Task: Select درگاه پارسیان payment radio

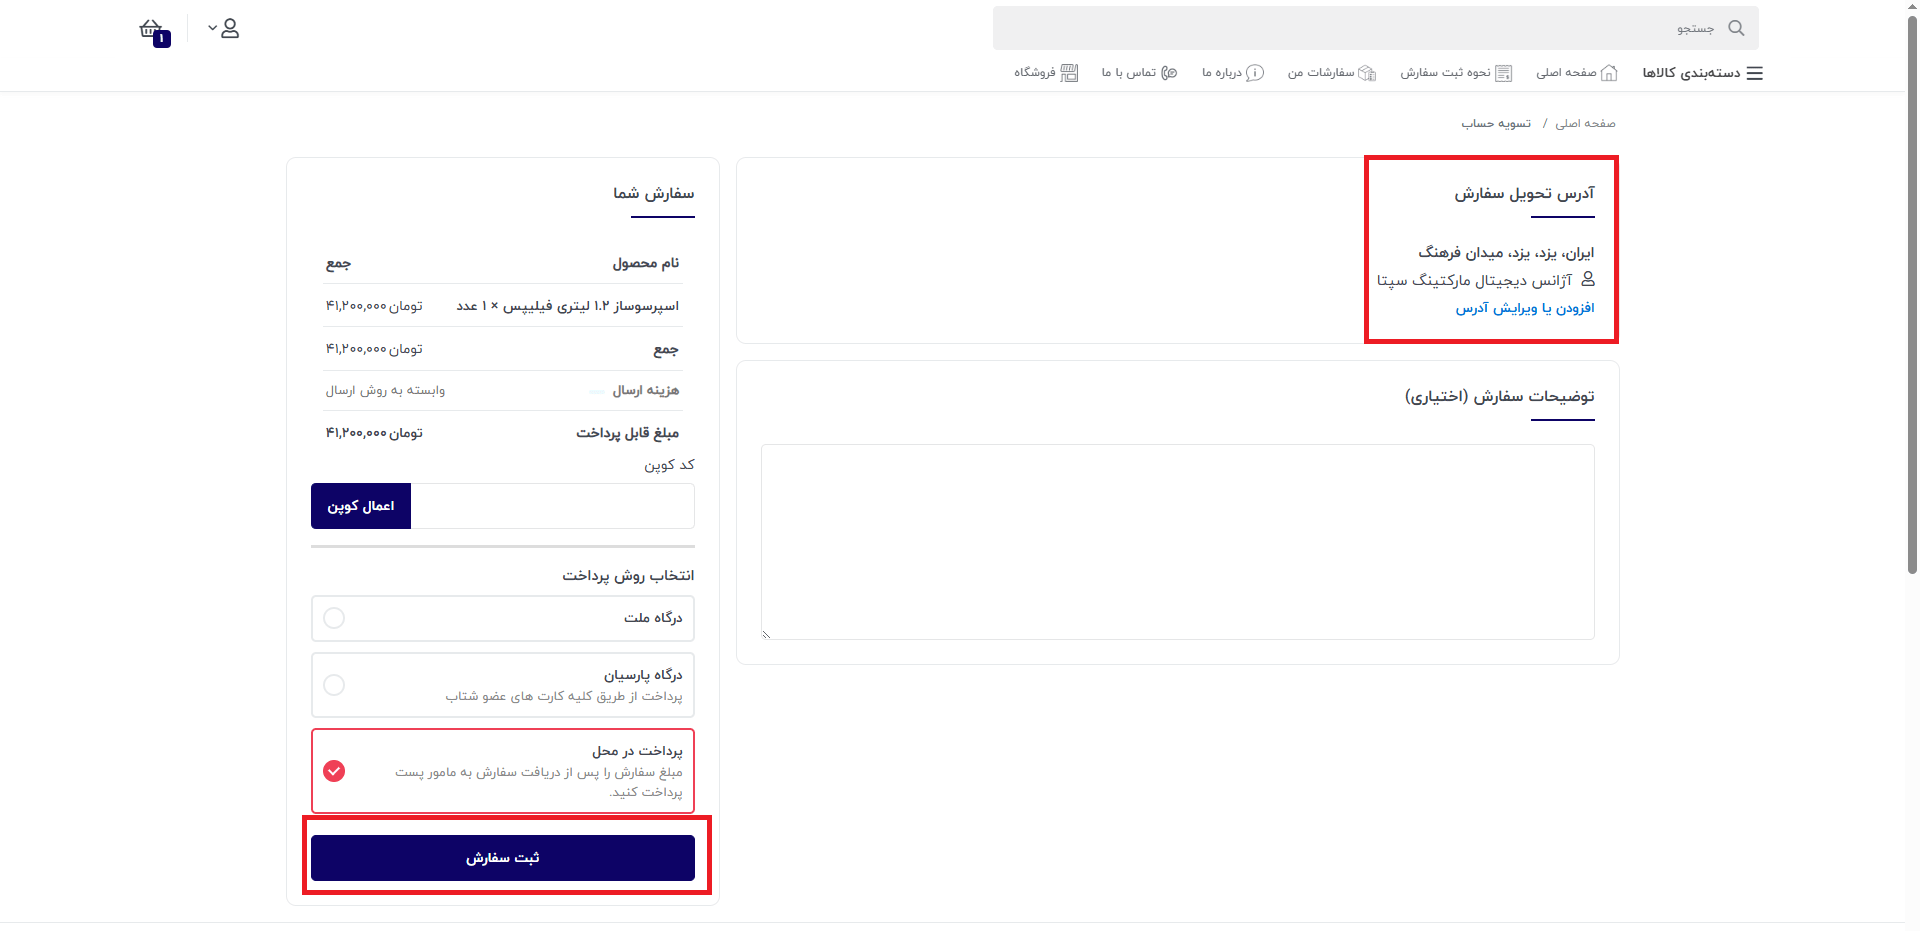Action: (334, 685)
